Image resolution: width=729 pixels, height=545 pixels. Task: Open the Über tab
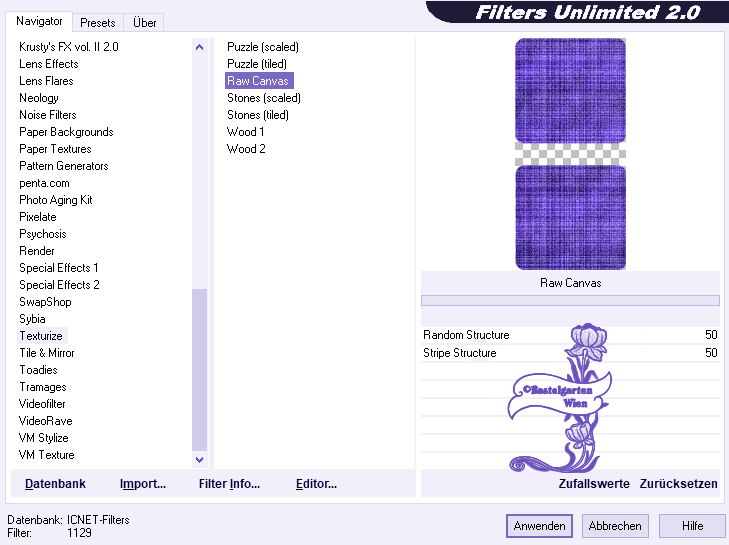point(144,23)
